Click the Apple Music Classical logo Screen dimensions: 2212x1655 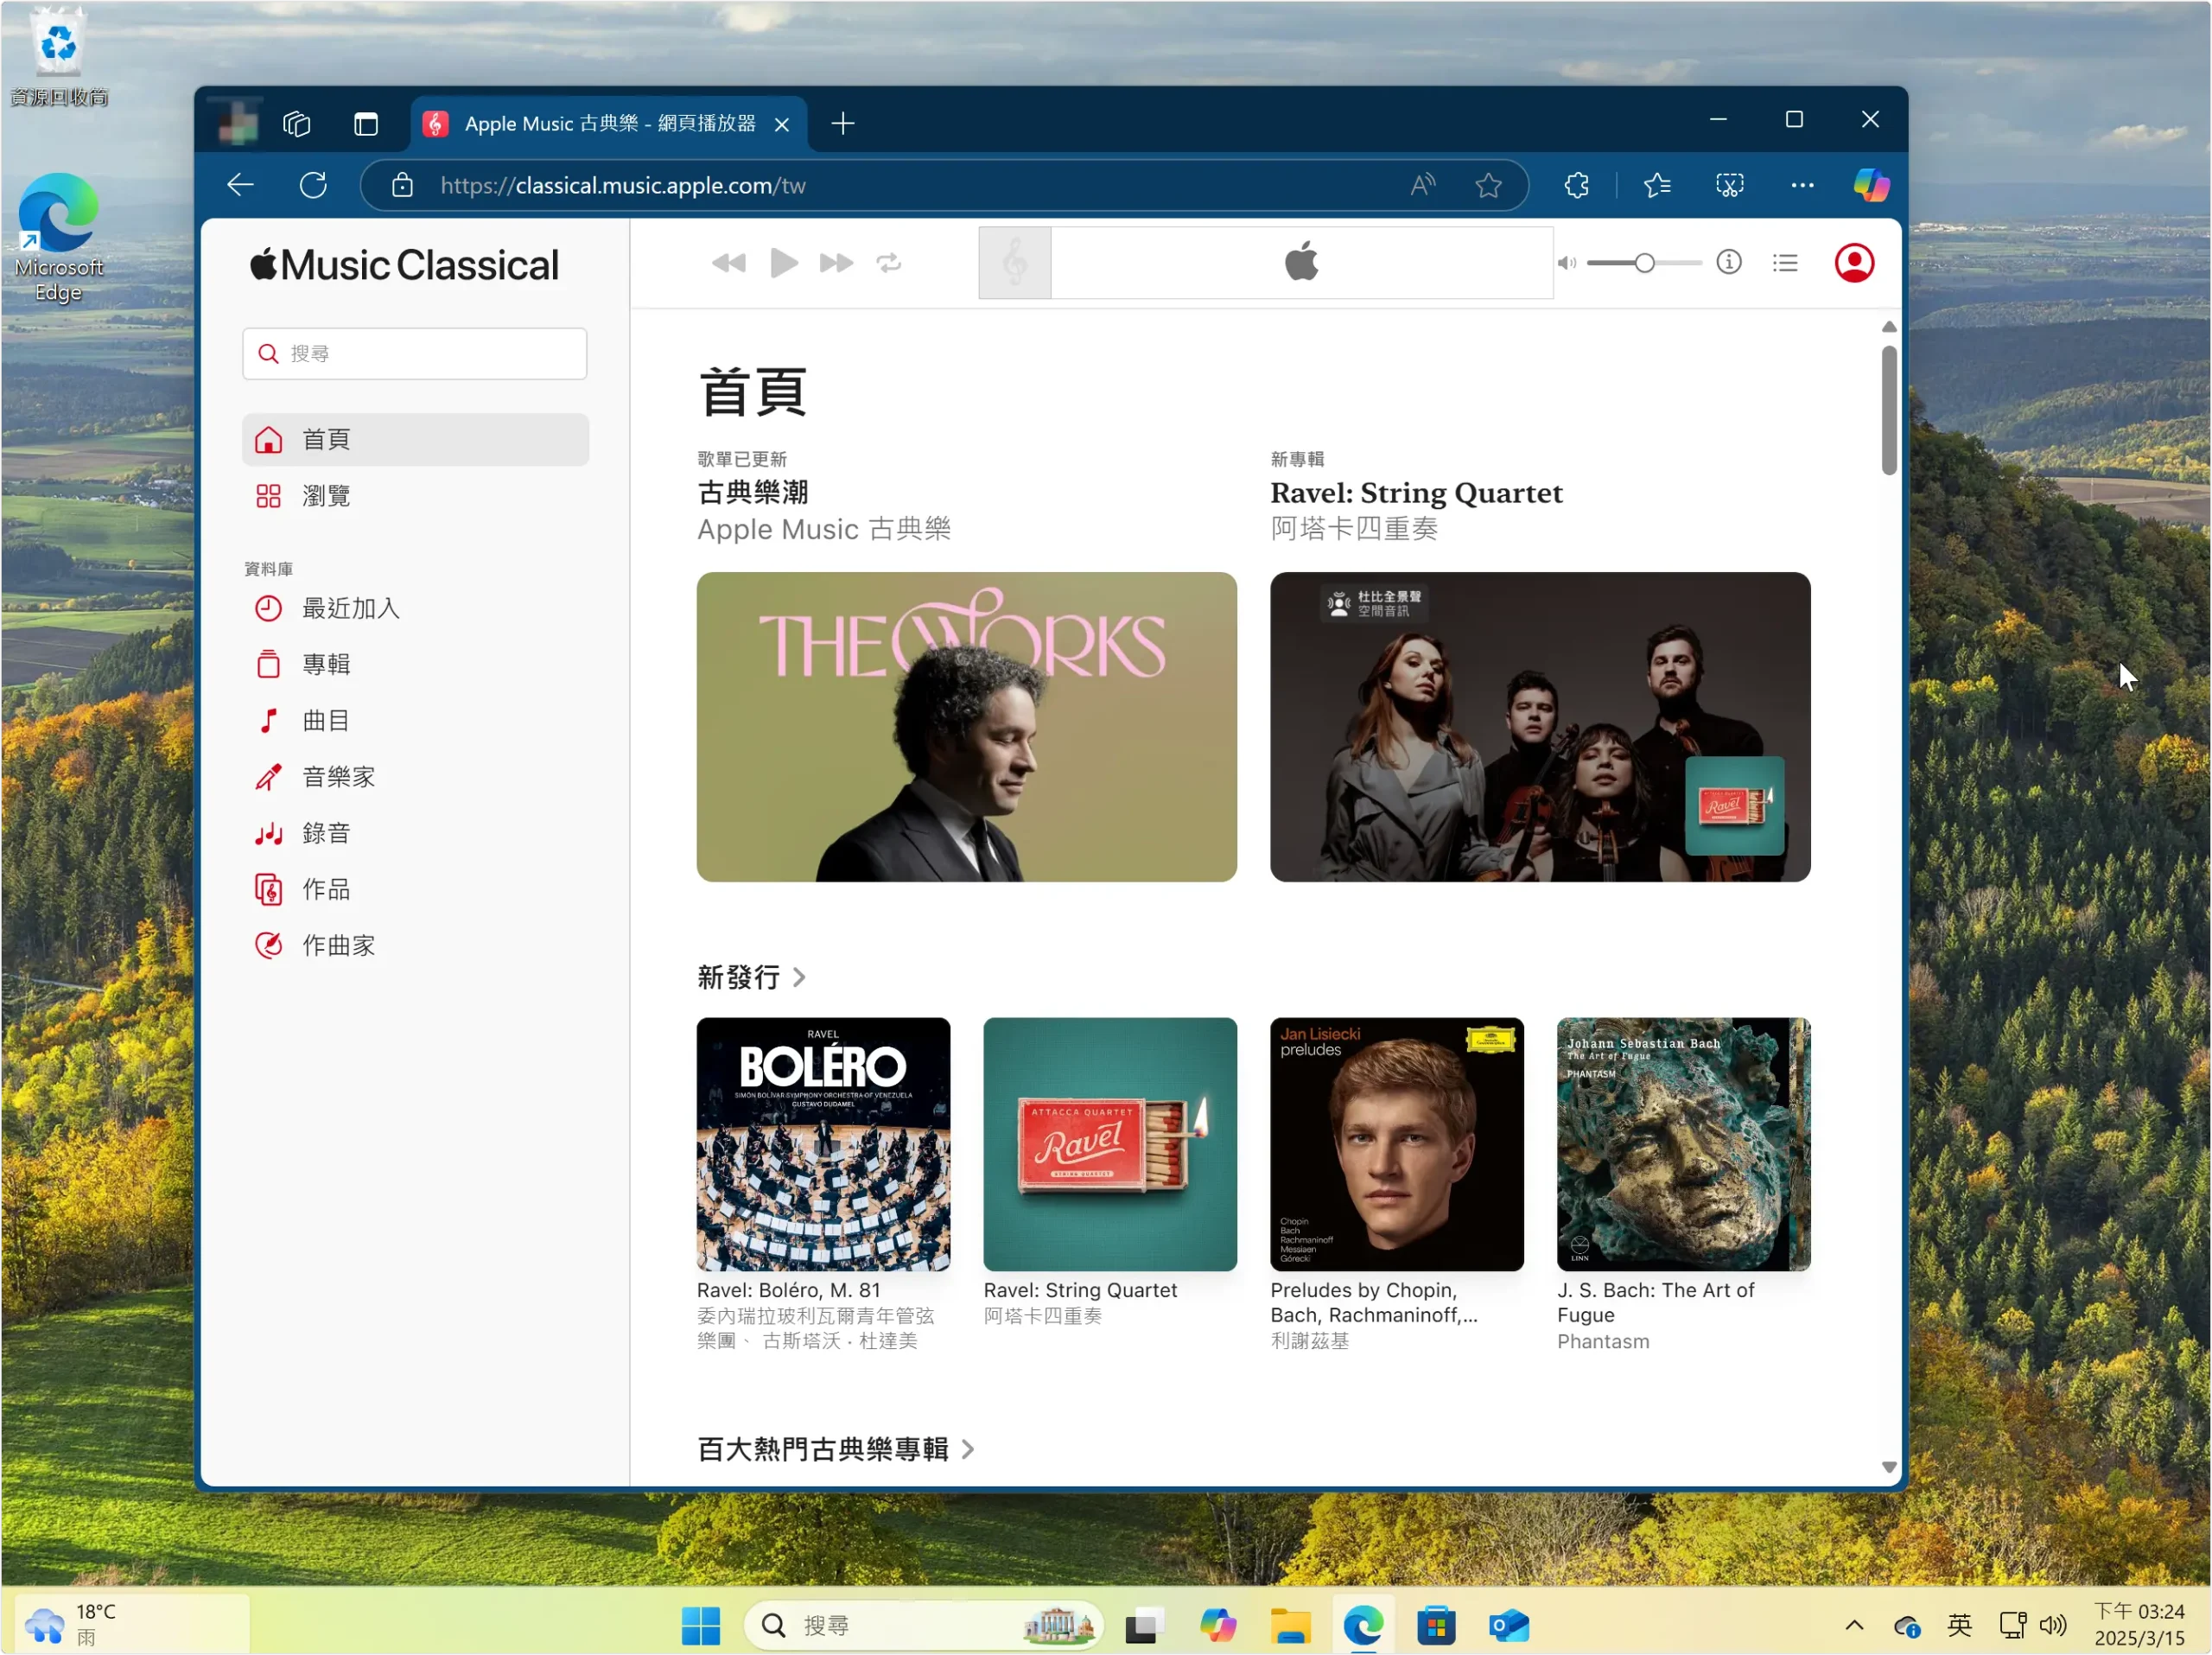coord(404,265)
